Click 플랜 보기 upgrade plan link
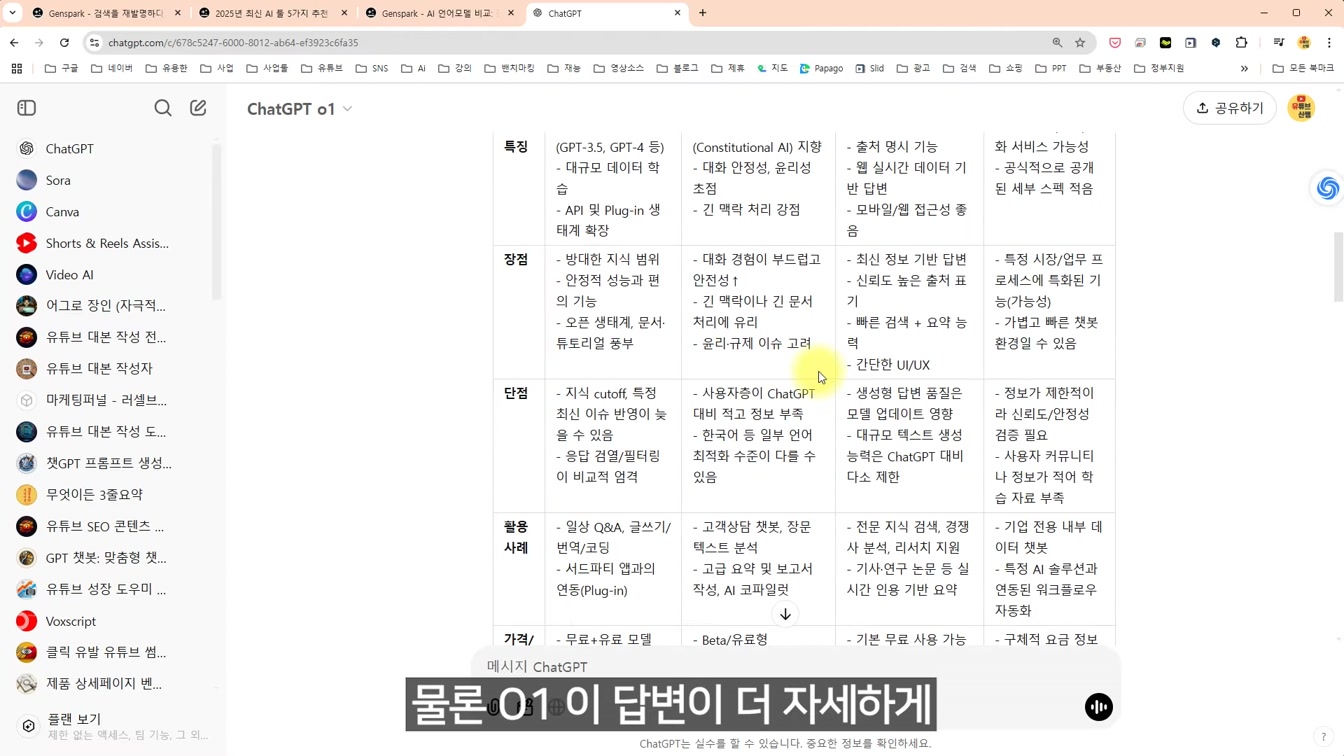 [112, 726]
